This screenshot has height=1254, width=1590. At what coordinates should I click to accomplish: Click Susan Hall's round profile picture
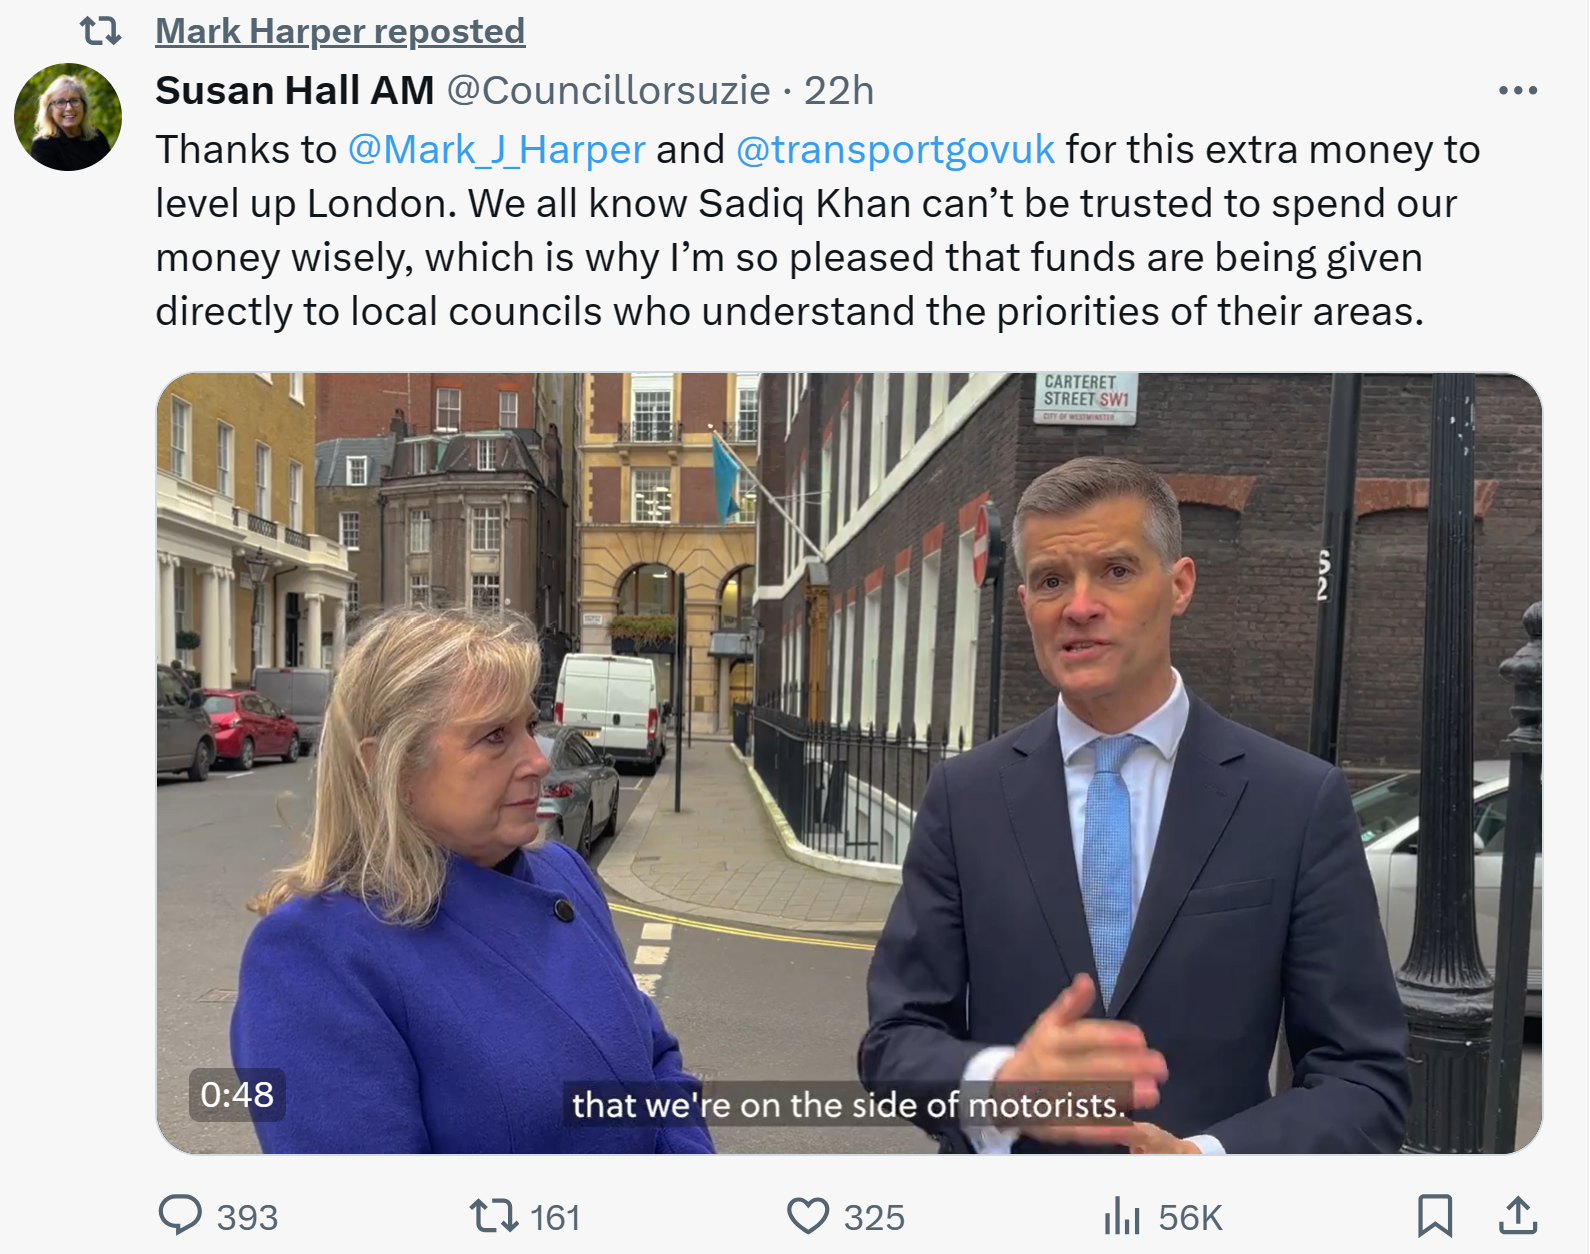point(68,117)
